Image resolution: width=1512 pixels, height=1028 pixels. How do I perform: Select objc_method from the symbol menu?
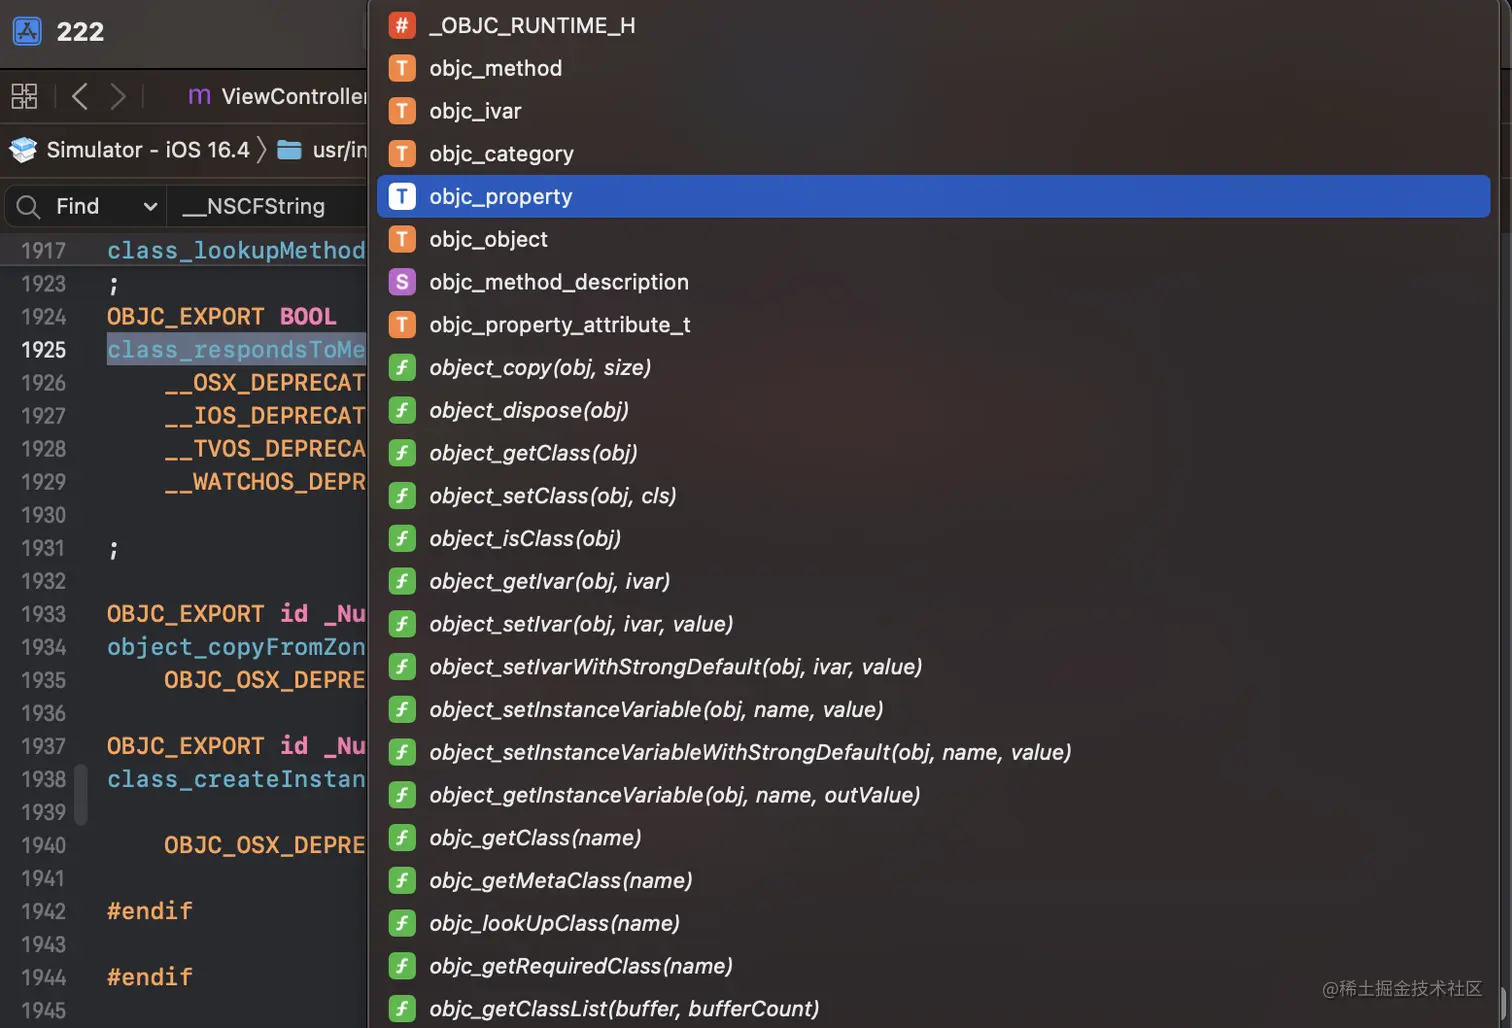pos(933,68)
